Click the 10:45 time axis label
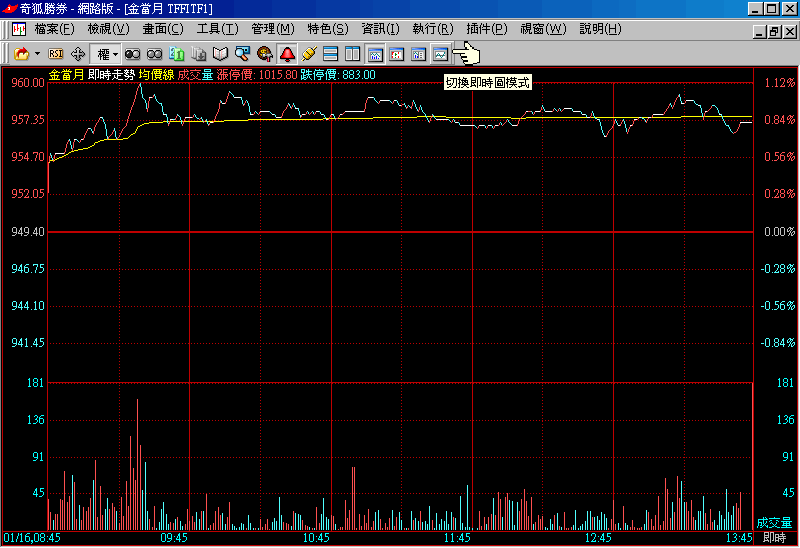Viewport: 800px width, 548px height. [x=316, y=538]
